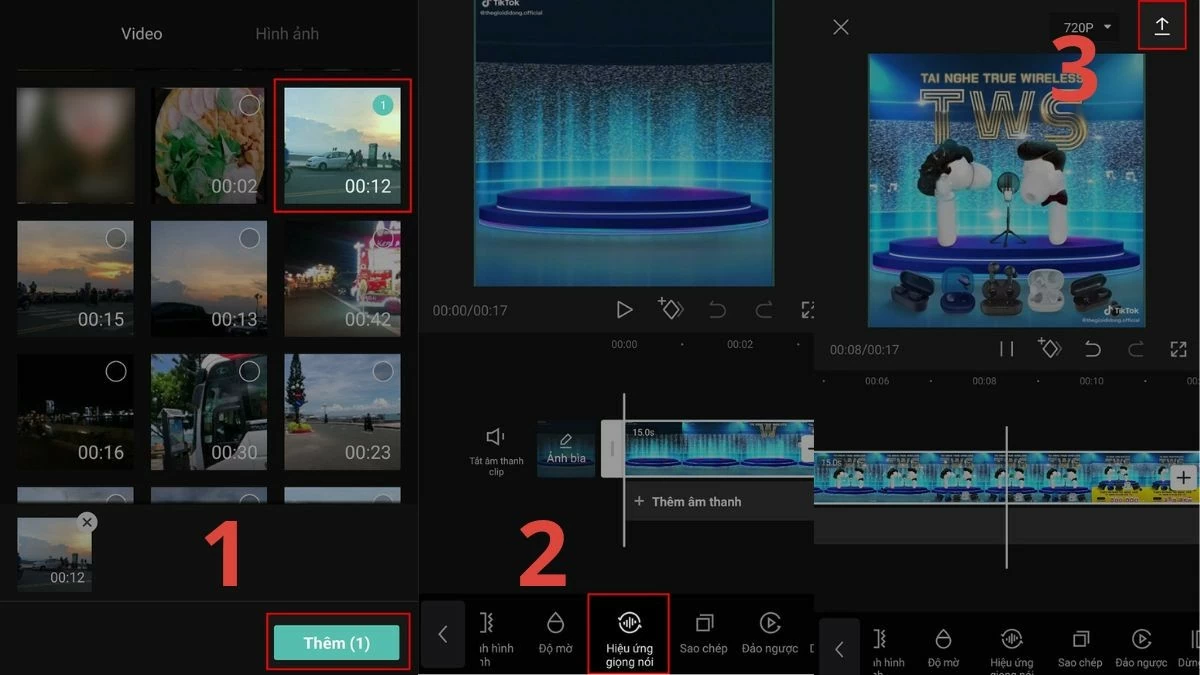
Task: Tap the export upload icon at top right
Action: [x=1160, y=26]
